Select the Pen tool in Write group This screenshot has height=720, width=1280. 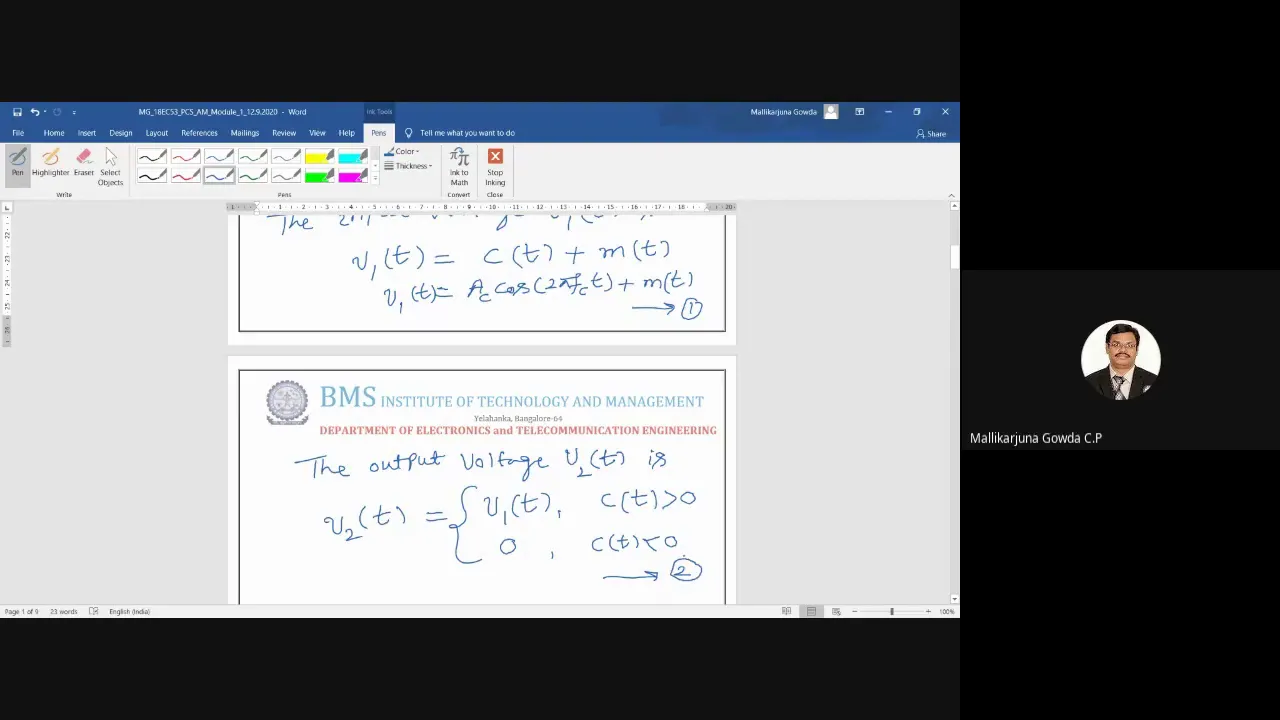[17, 164]
